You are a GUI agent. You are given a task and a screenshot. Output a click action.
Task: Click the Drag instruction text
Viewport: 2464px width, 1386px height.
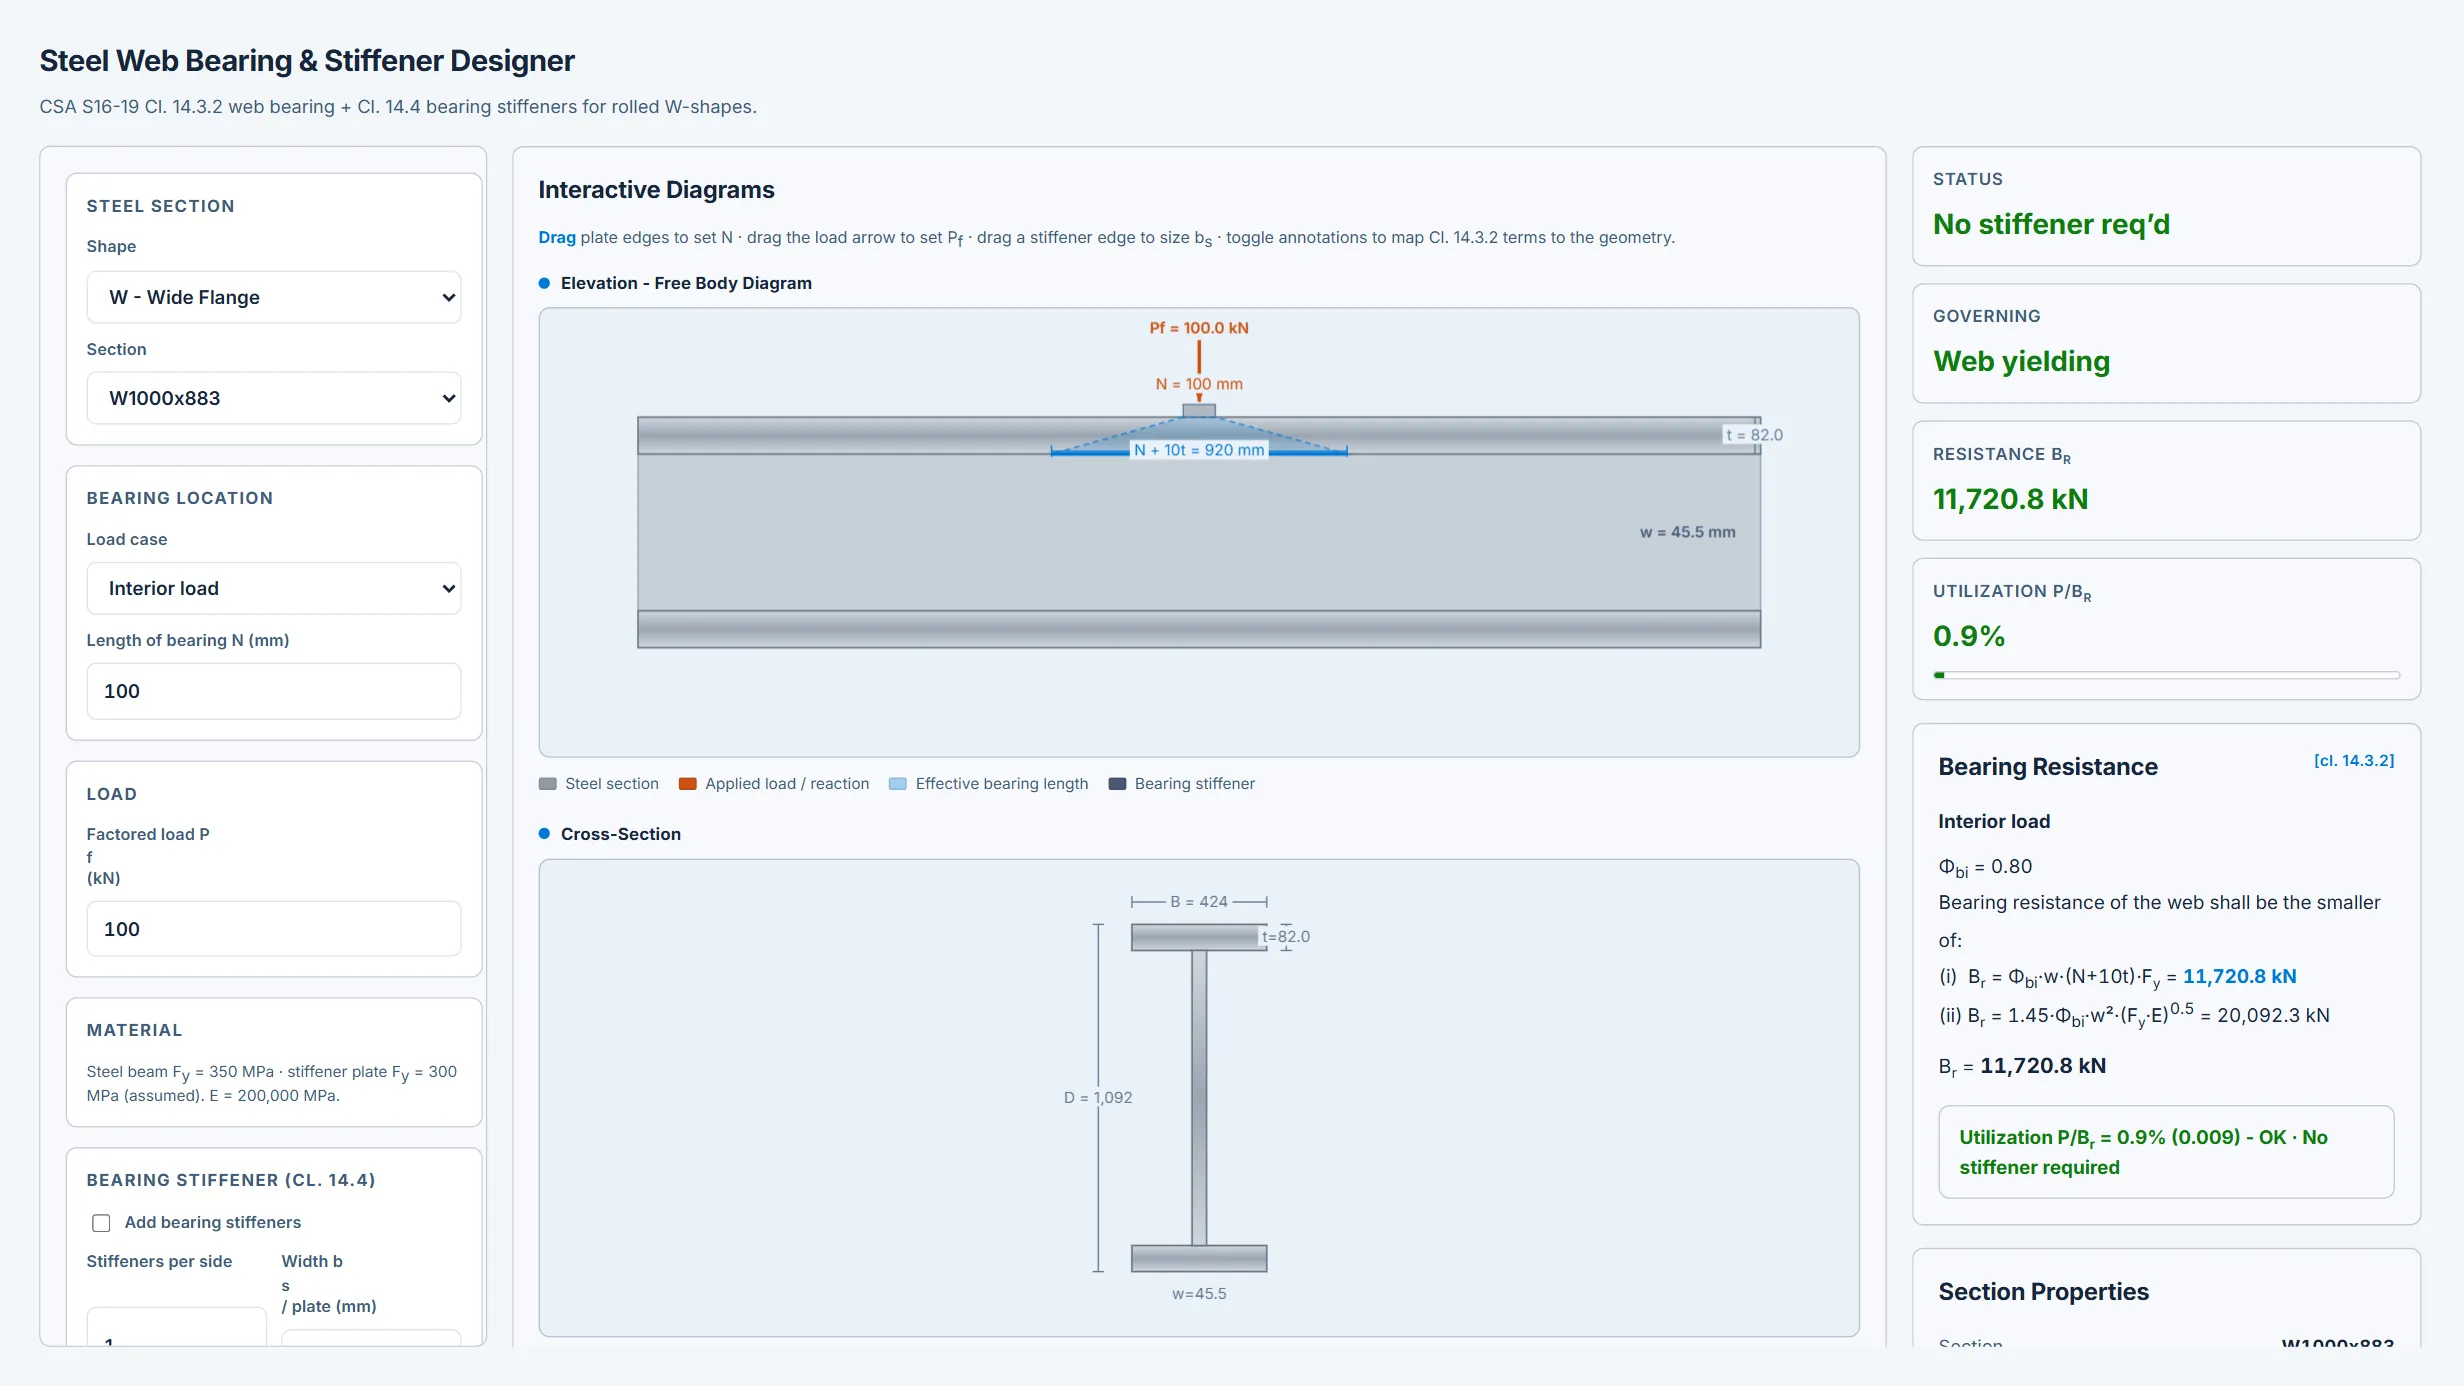tap(1106, 238)
